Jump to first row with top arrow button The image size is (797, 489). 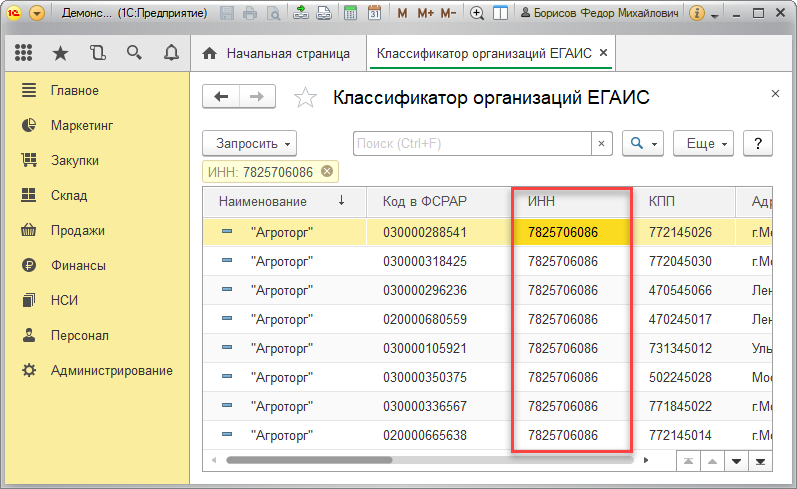pos(688,462)
